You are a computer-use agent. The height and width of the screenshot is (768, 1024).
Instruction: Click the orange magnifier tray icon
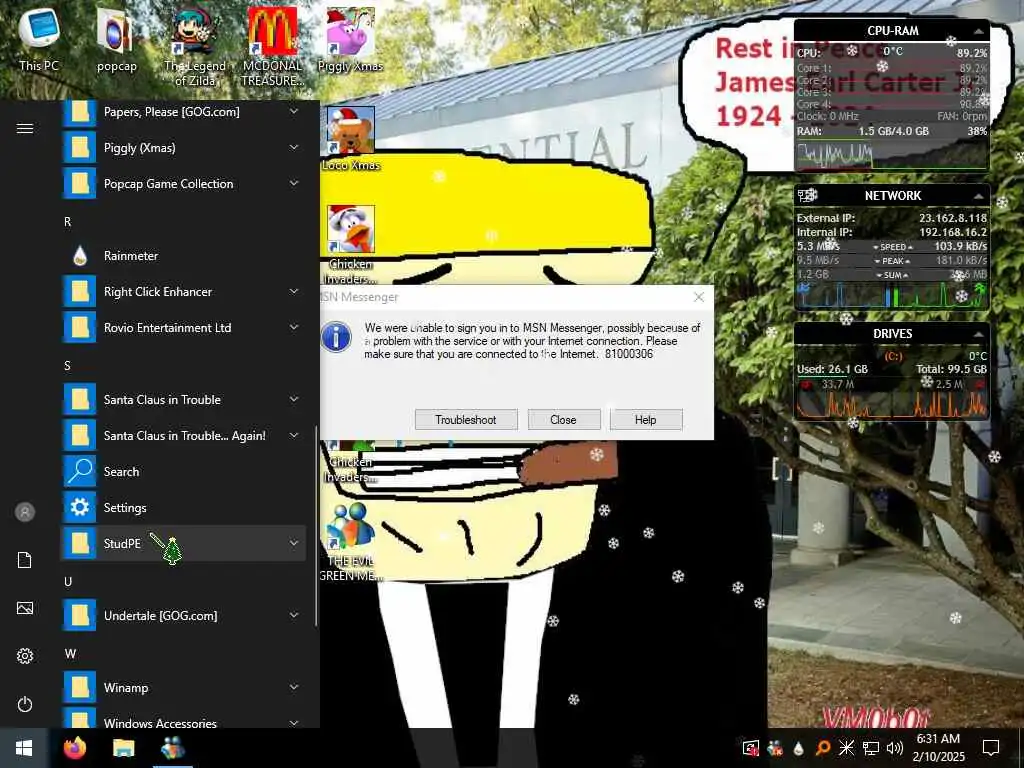coord(822,748)
